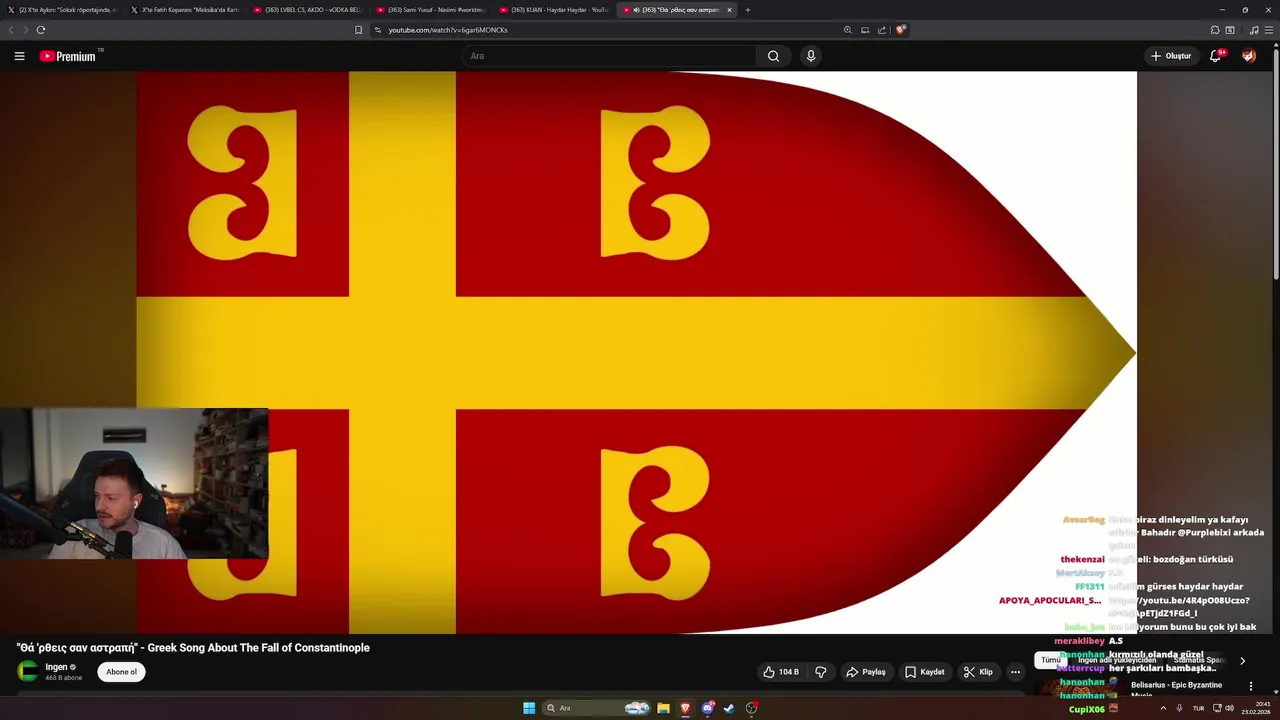Share page via address bar share icon
Viewport: 1280px width, 720px height.
pyautogui.click(x=882, y=30)
